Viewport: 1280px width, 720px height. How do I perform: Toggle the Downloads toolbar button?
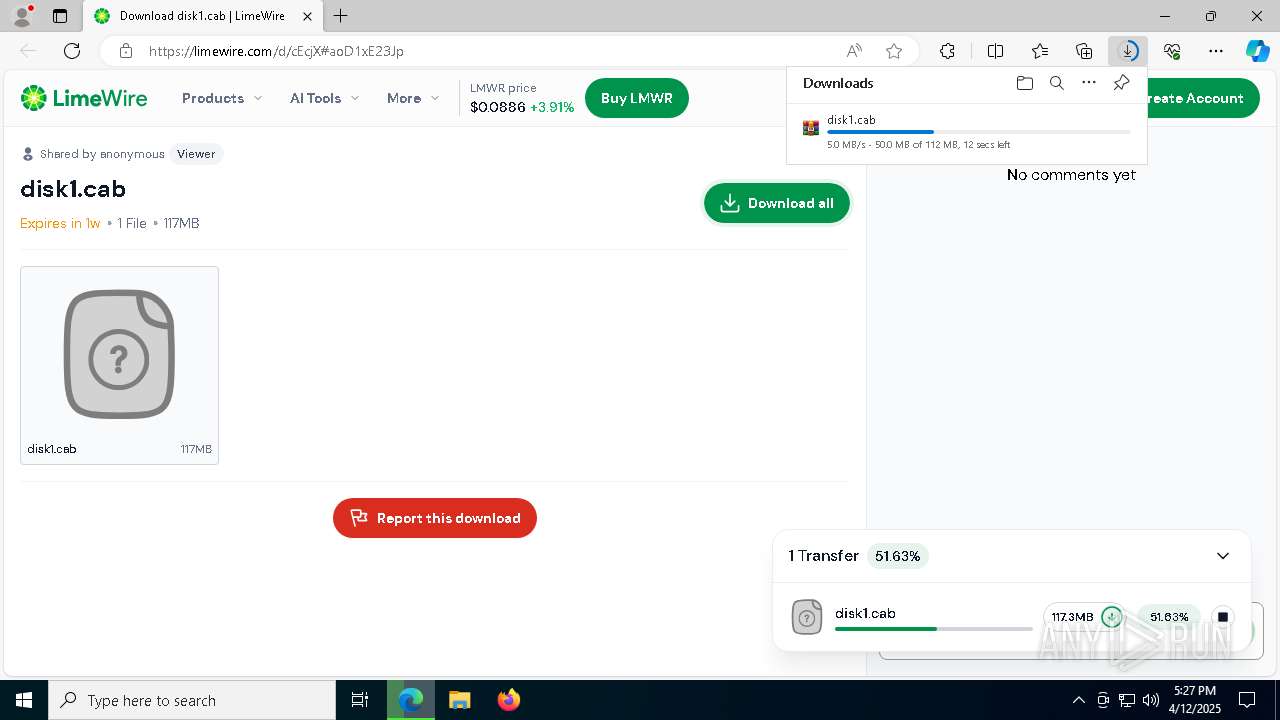click(x=1128, y=51)
